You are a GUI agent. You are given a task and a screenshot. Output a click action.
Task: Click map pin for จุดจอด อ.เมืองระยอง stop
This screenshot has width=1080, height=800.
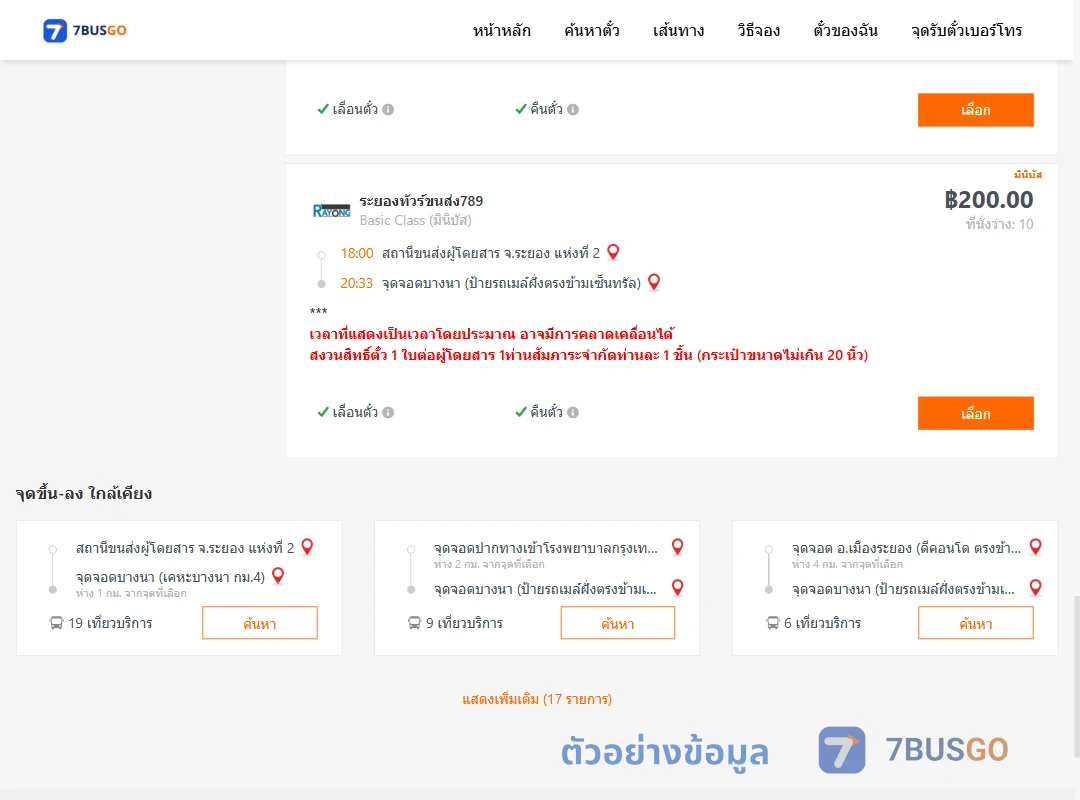click(x=1035, y=547)
